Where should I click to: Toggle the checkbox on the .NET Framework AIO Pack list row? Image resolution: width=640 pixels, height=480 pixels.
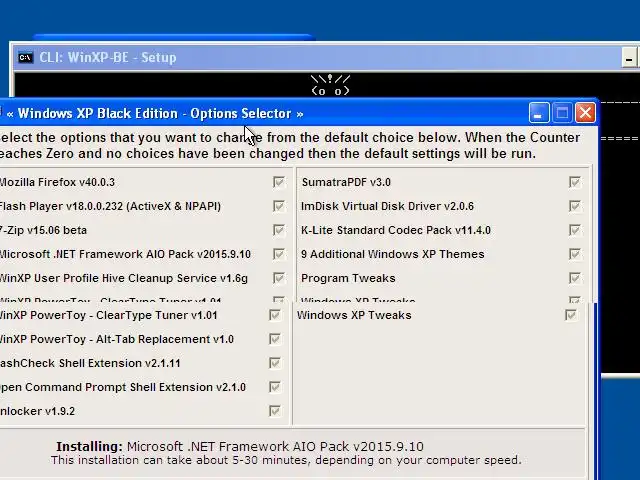pos(279,254)
